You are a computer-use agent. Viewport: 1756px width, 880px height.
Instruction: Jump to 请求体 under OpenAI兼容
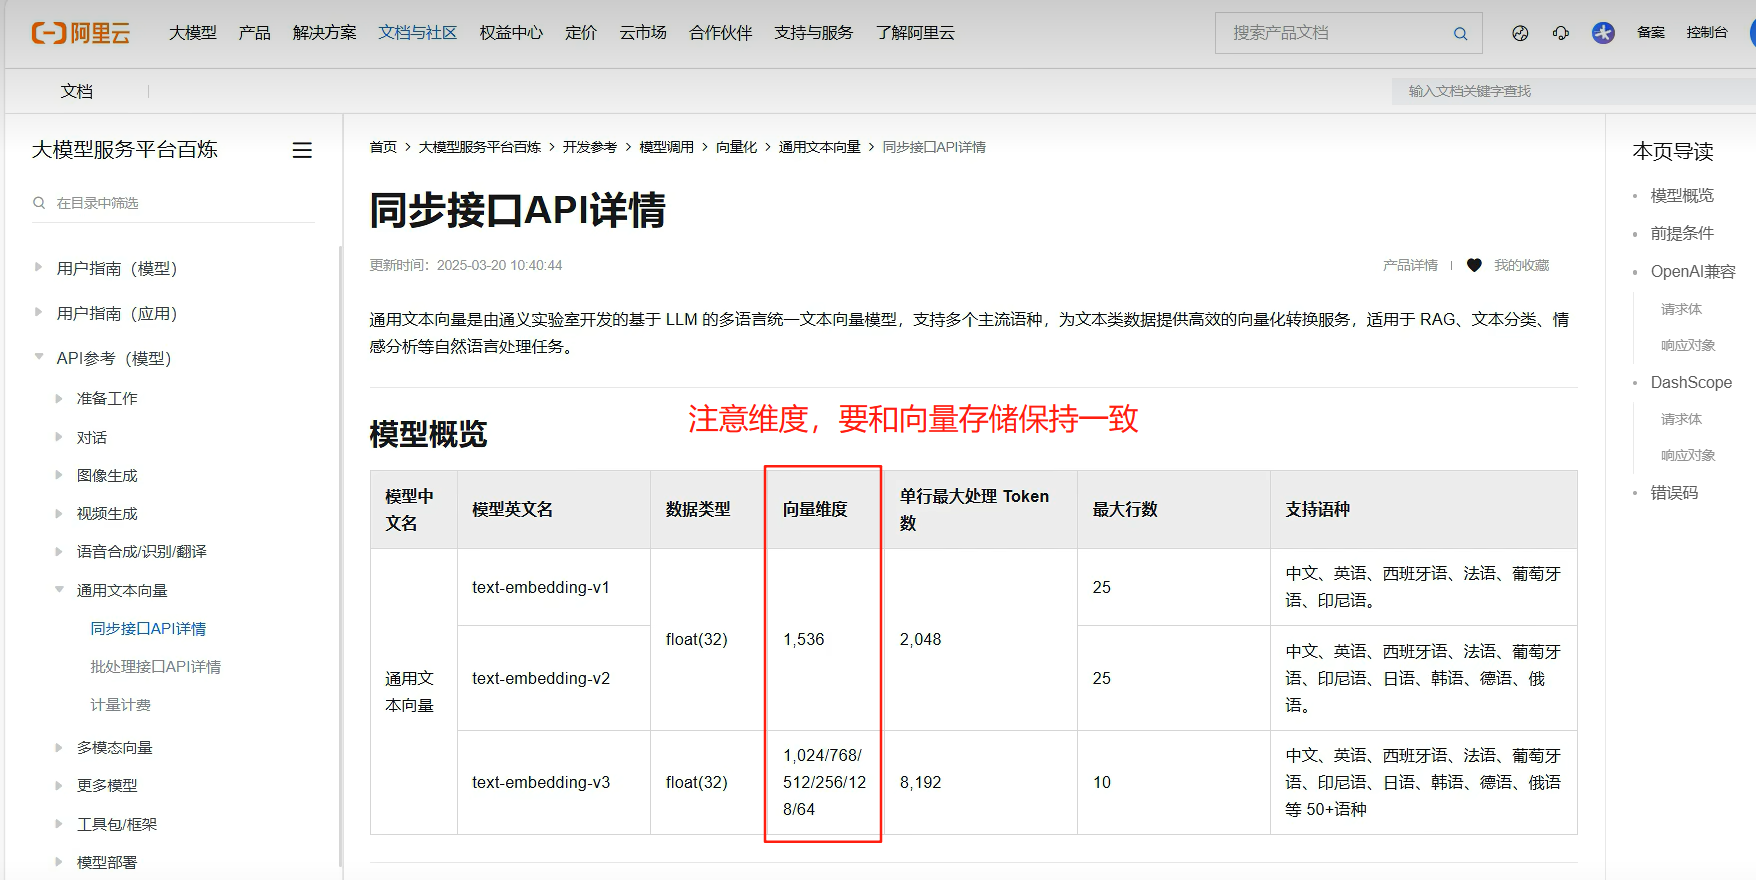[x=1681, y=309]
